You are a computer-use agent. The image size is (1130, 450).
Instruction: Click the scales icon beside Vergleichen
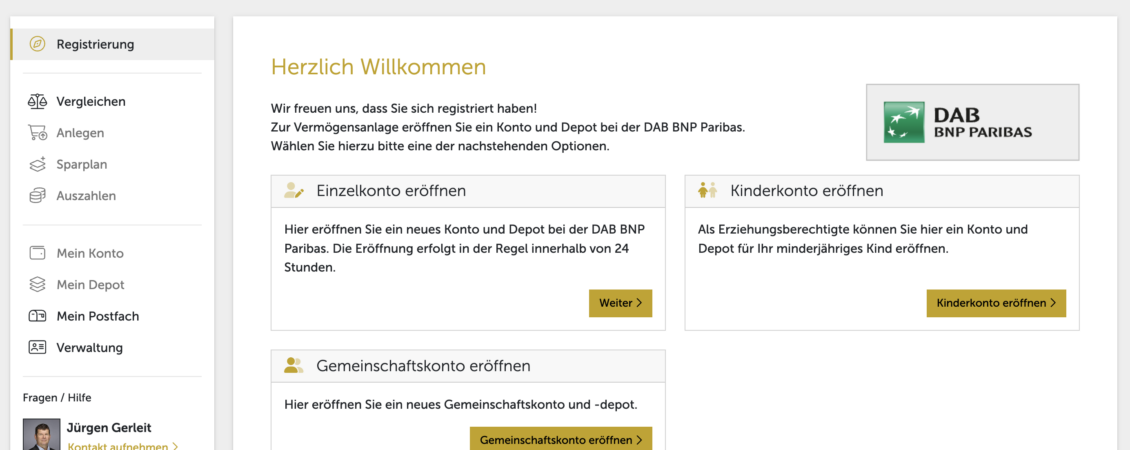point(37,102)
